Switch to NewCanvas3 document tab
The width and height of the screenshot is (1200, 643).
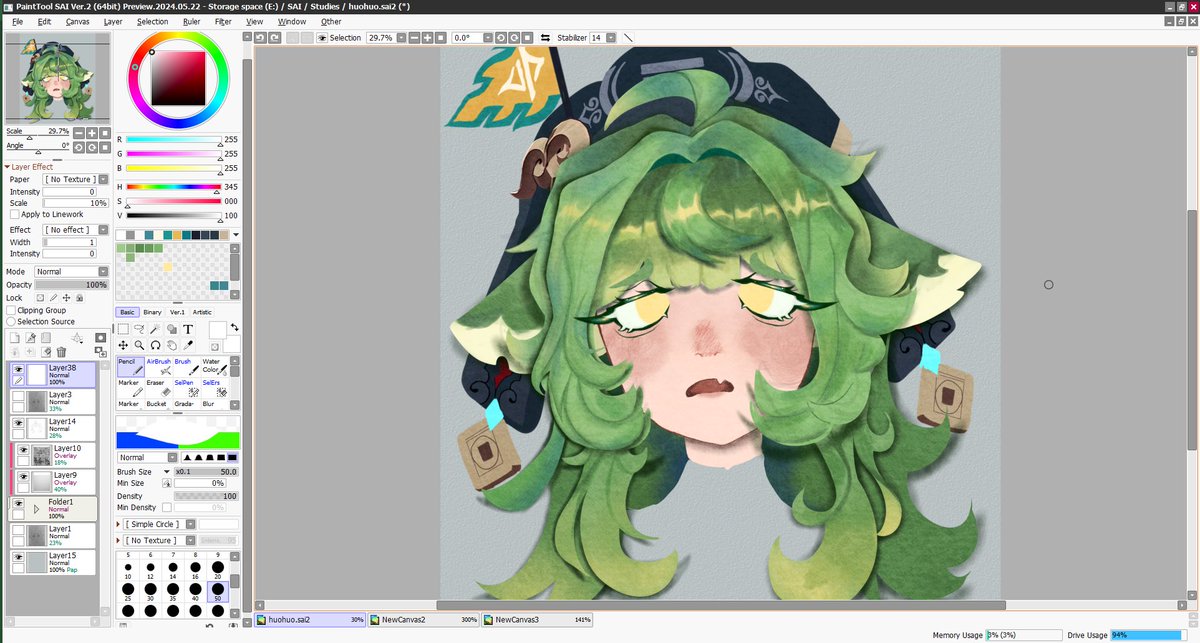click(538, 620)
